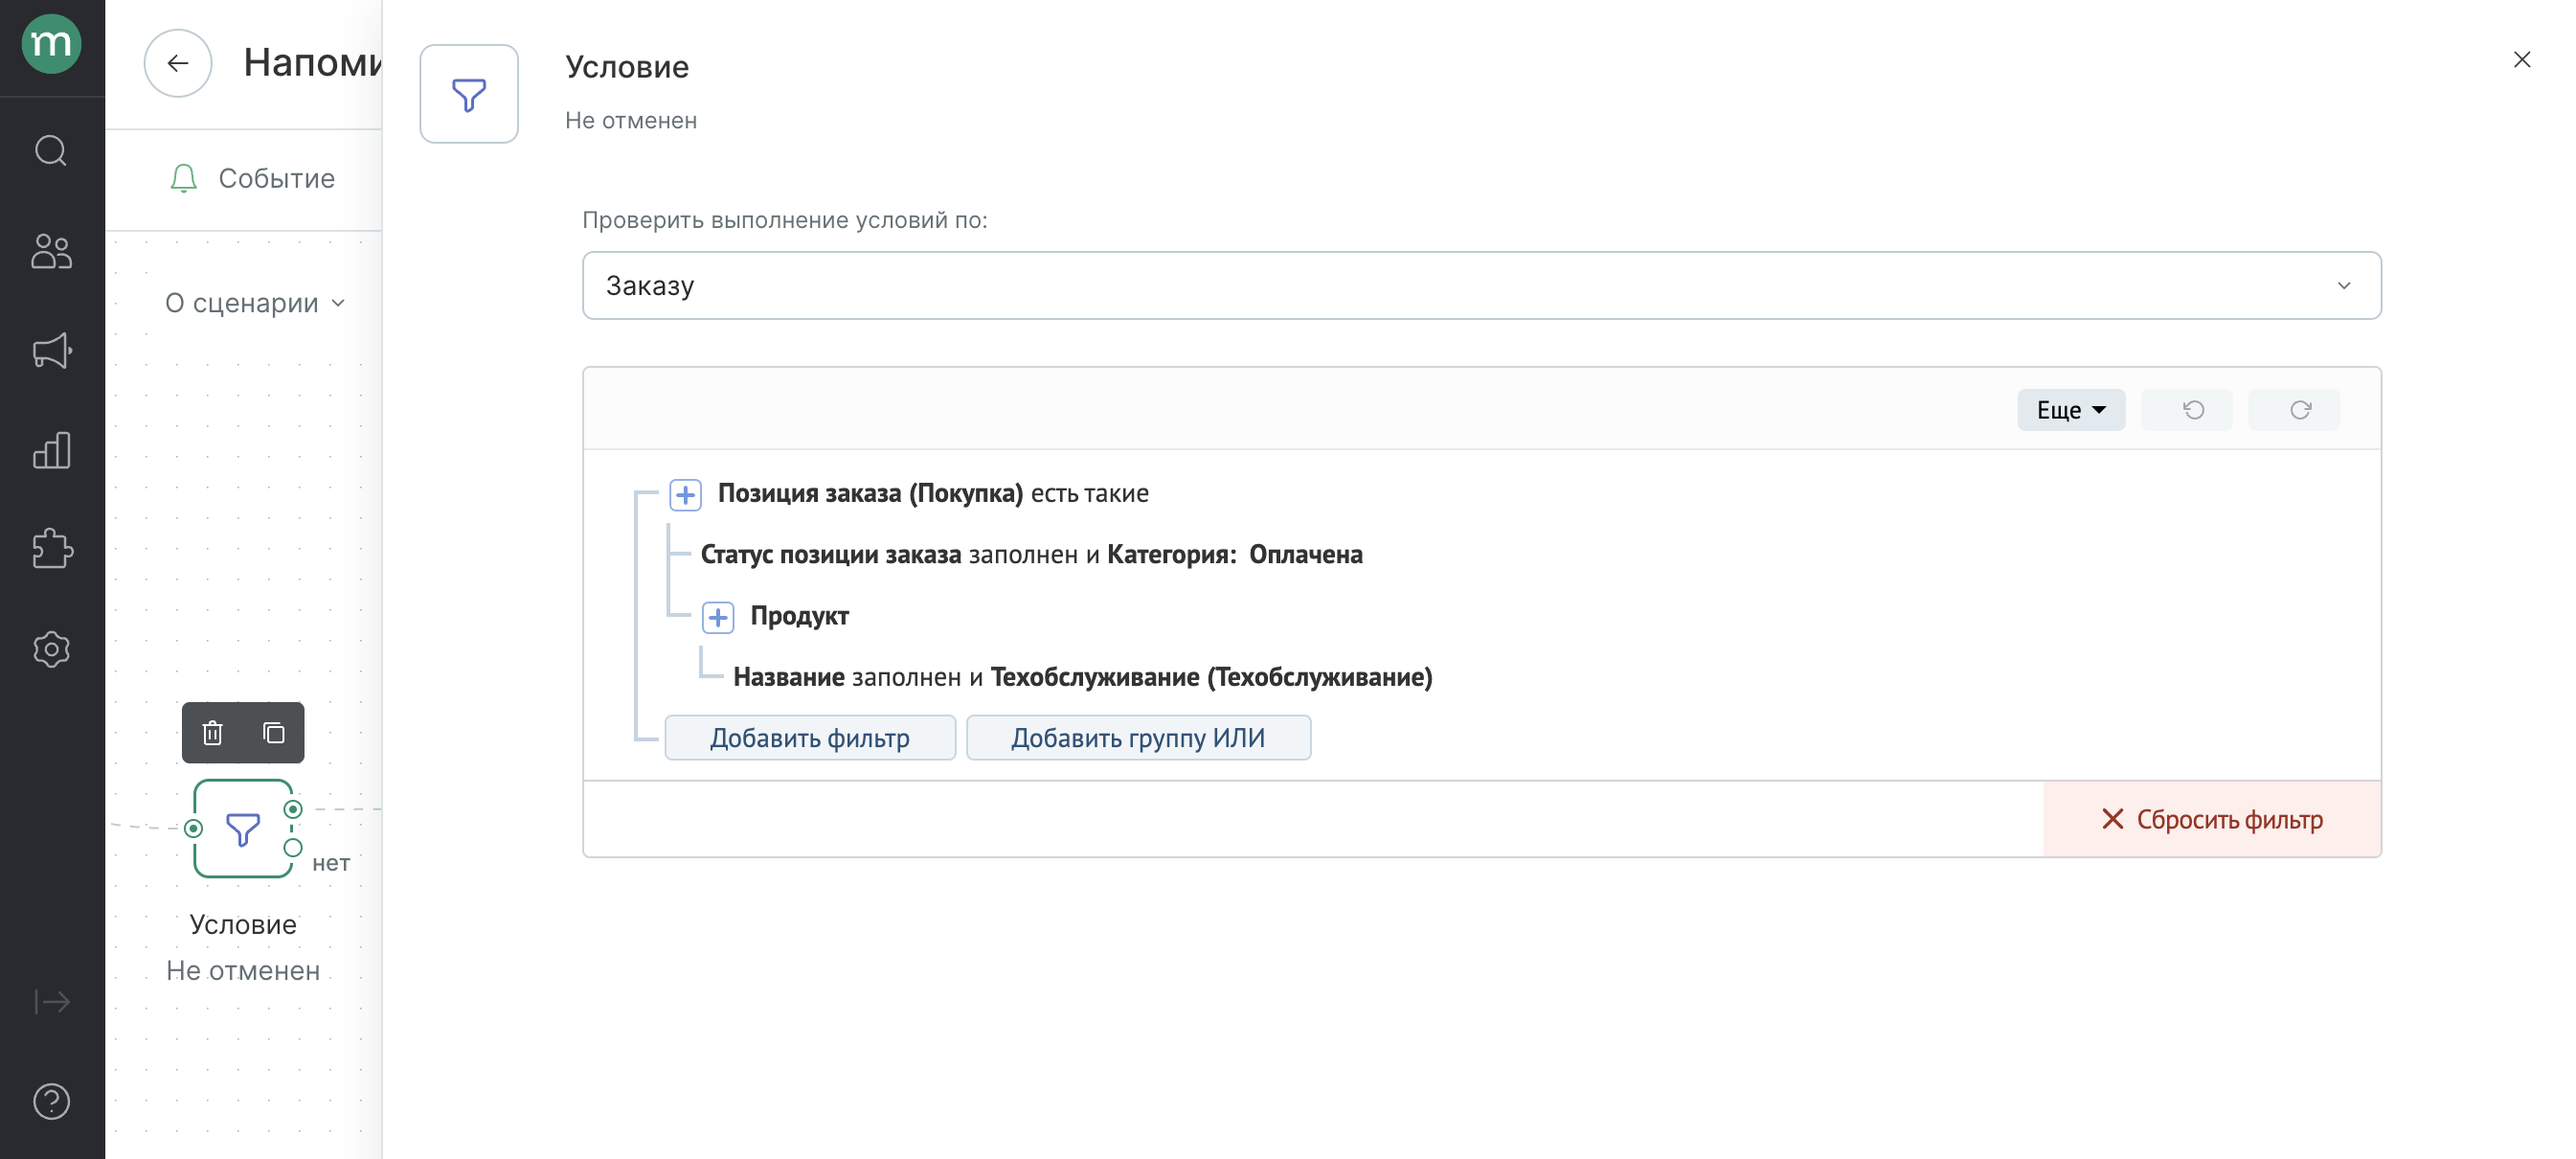Screen dimensions: 2576x1159
Task: Click Статус позиции заказа filter row
Action: (x=1031, y=555)
